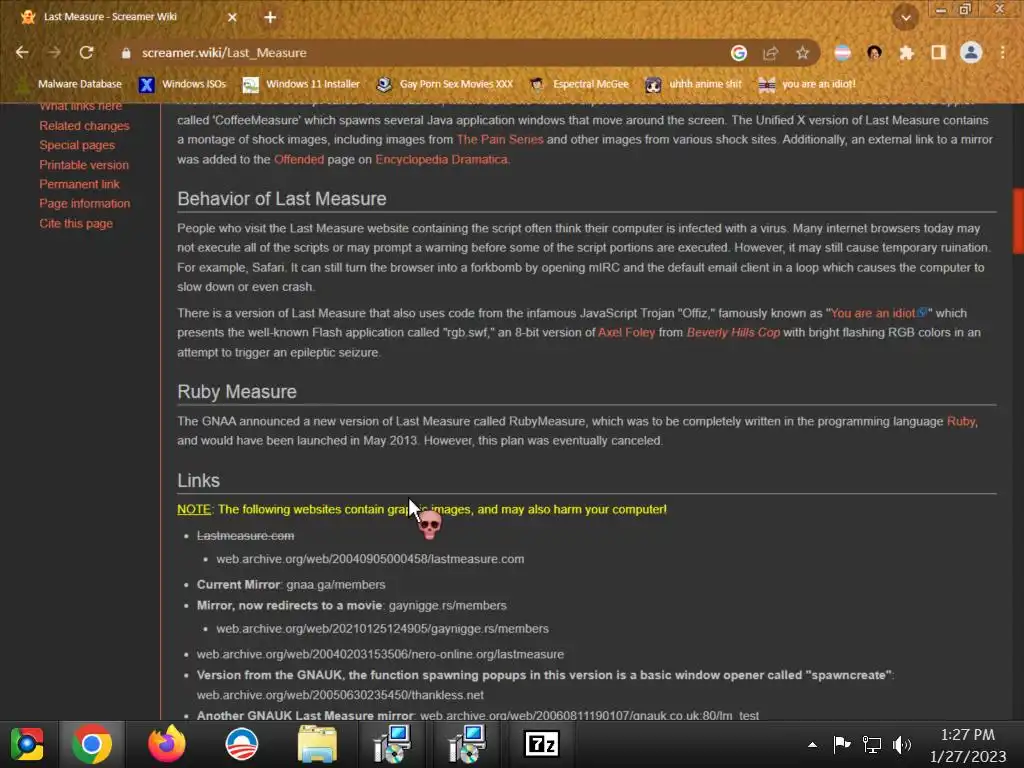Open Related changes sidebar link
This screenshot has height=768, width=1024.
84,125
